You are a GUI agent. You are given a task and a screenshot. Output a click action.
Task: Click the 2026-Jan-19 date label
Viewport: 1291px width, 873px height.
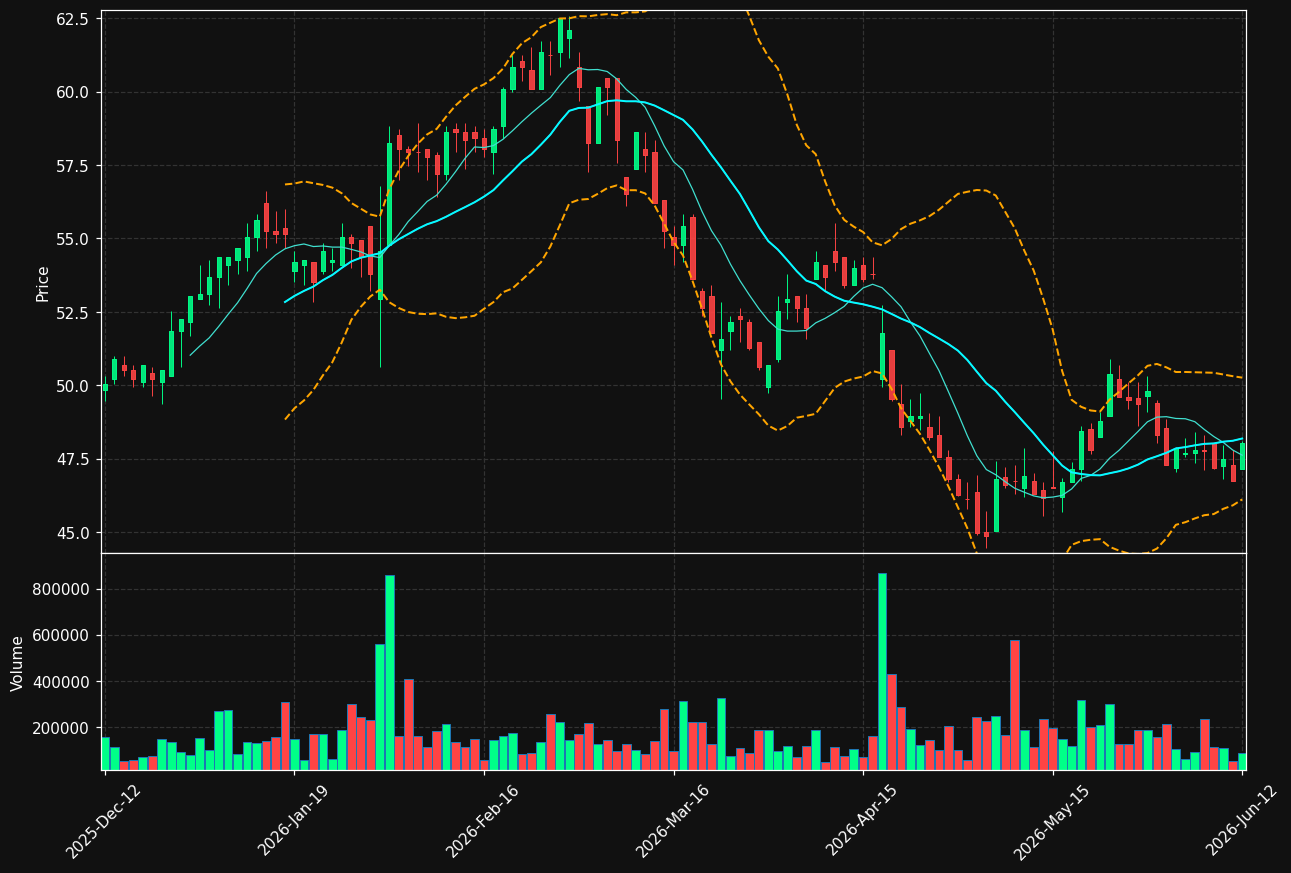coord(294,822)
